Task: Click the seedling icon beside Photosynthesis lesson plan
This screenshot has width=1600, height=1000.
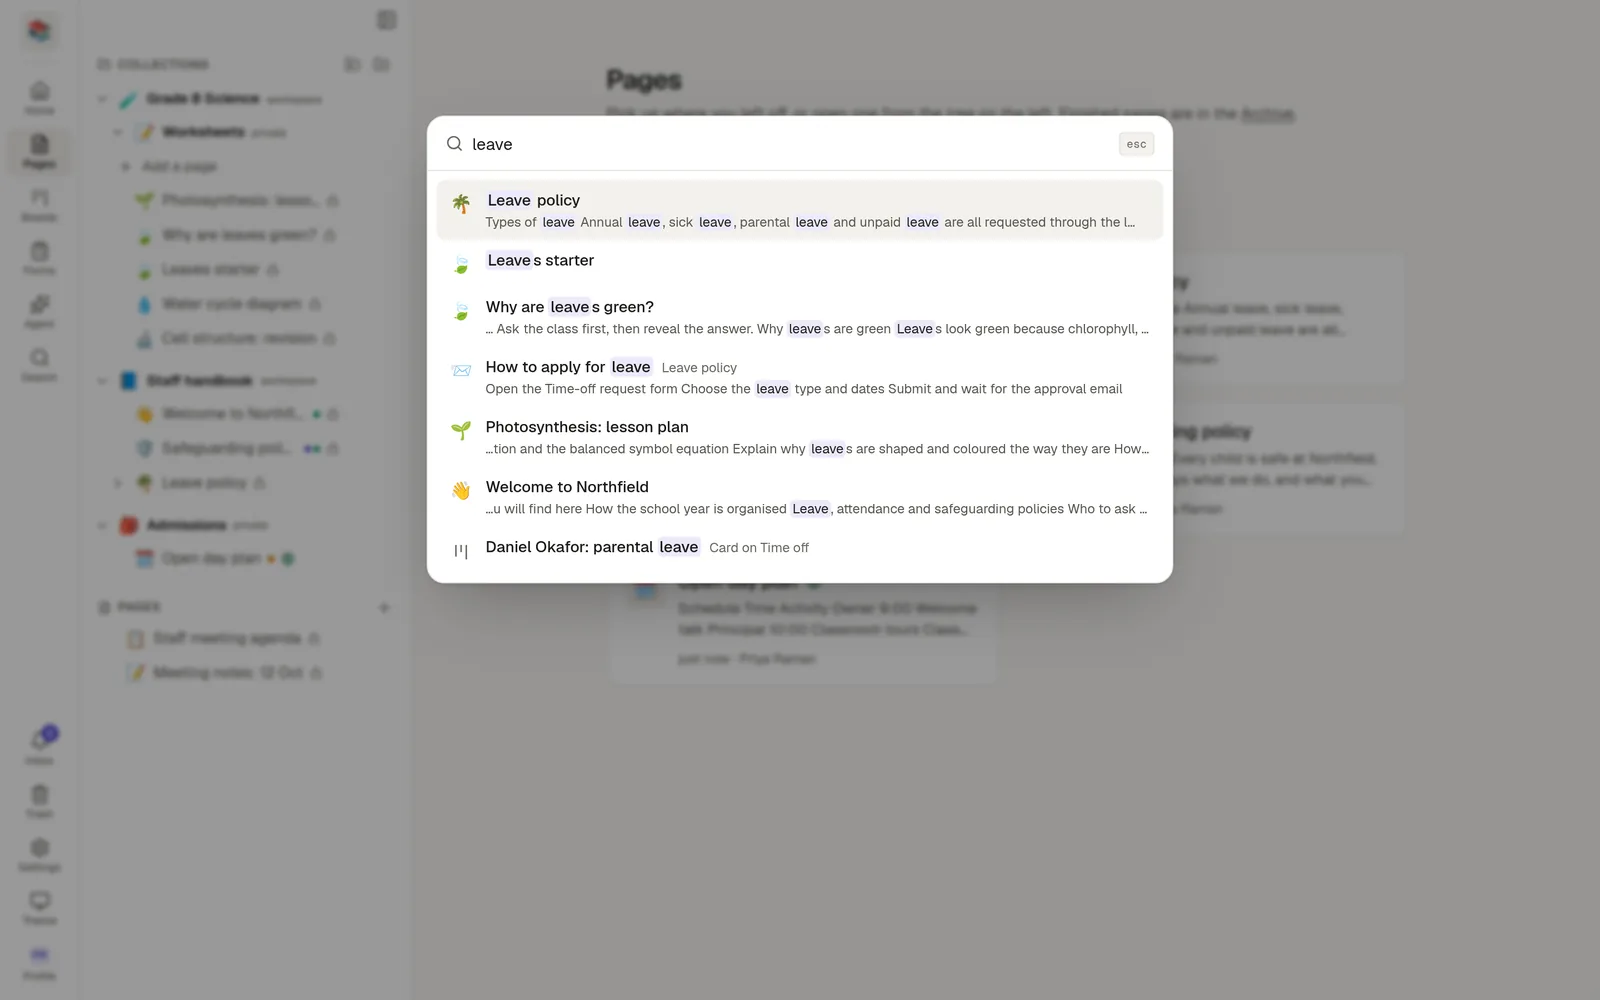Action: [461, 431]
